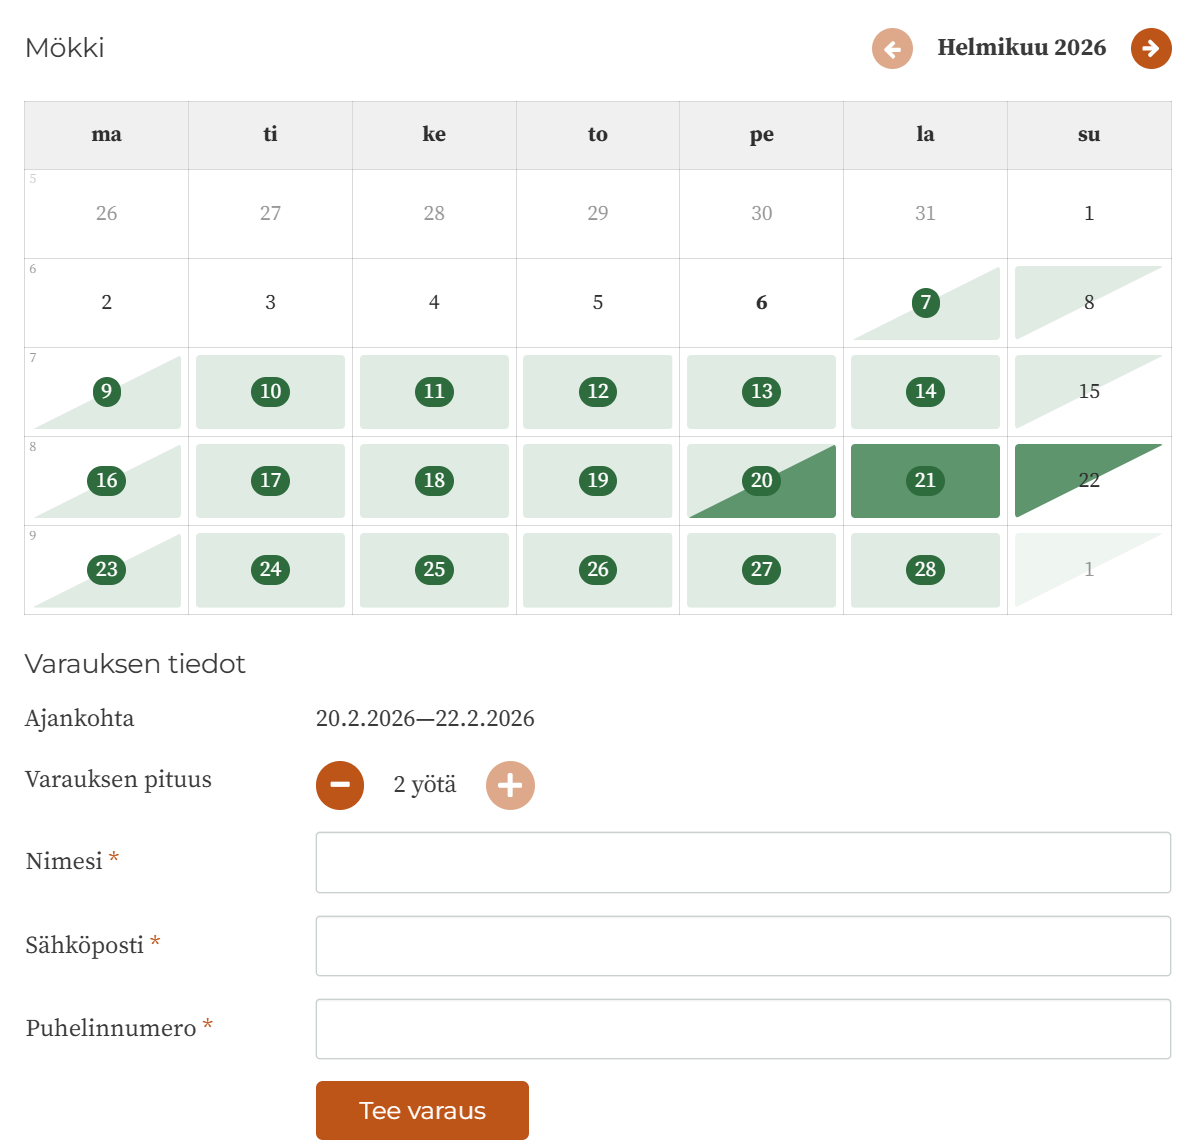Select February 7 on the calendar
Screen dimensions: 1180x1144
(x=926, y=303)
